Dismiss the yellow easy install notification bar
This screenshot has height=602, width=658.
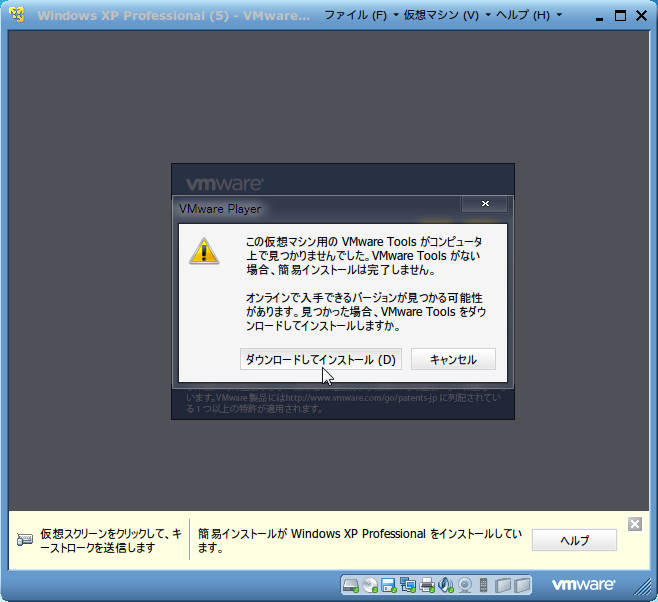click(634, 524)
